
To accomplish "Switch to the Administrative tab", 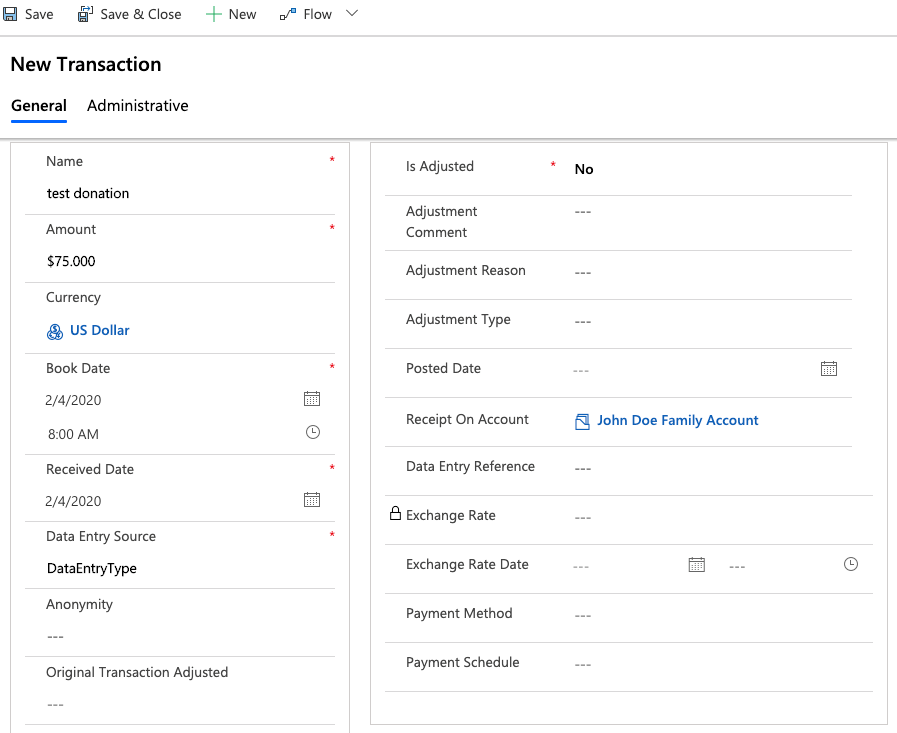I will 138,106.
